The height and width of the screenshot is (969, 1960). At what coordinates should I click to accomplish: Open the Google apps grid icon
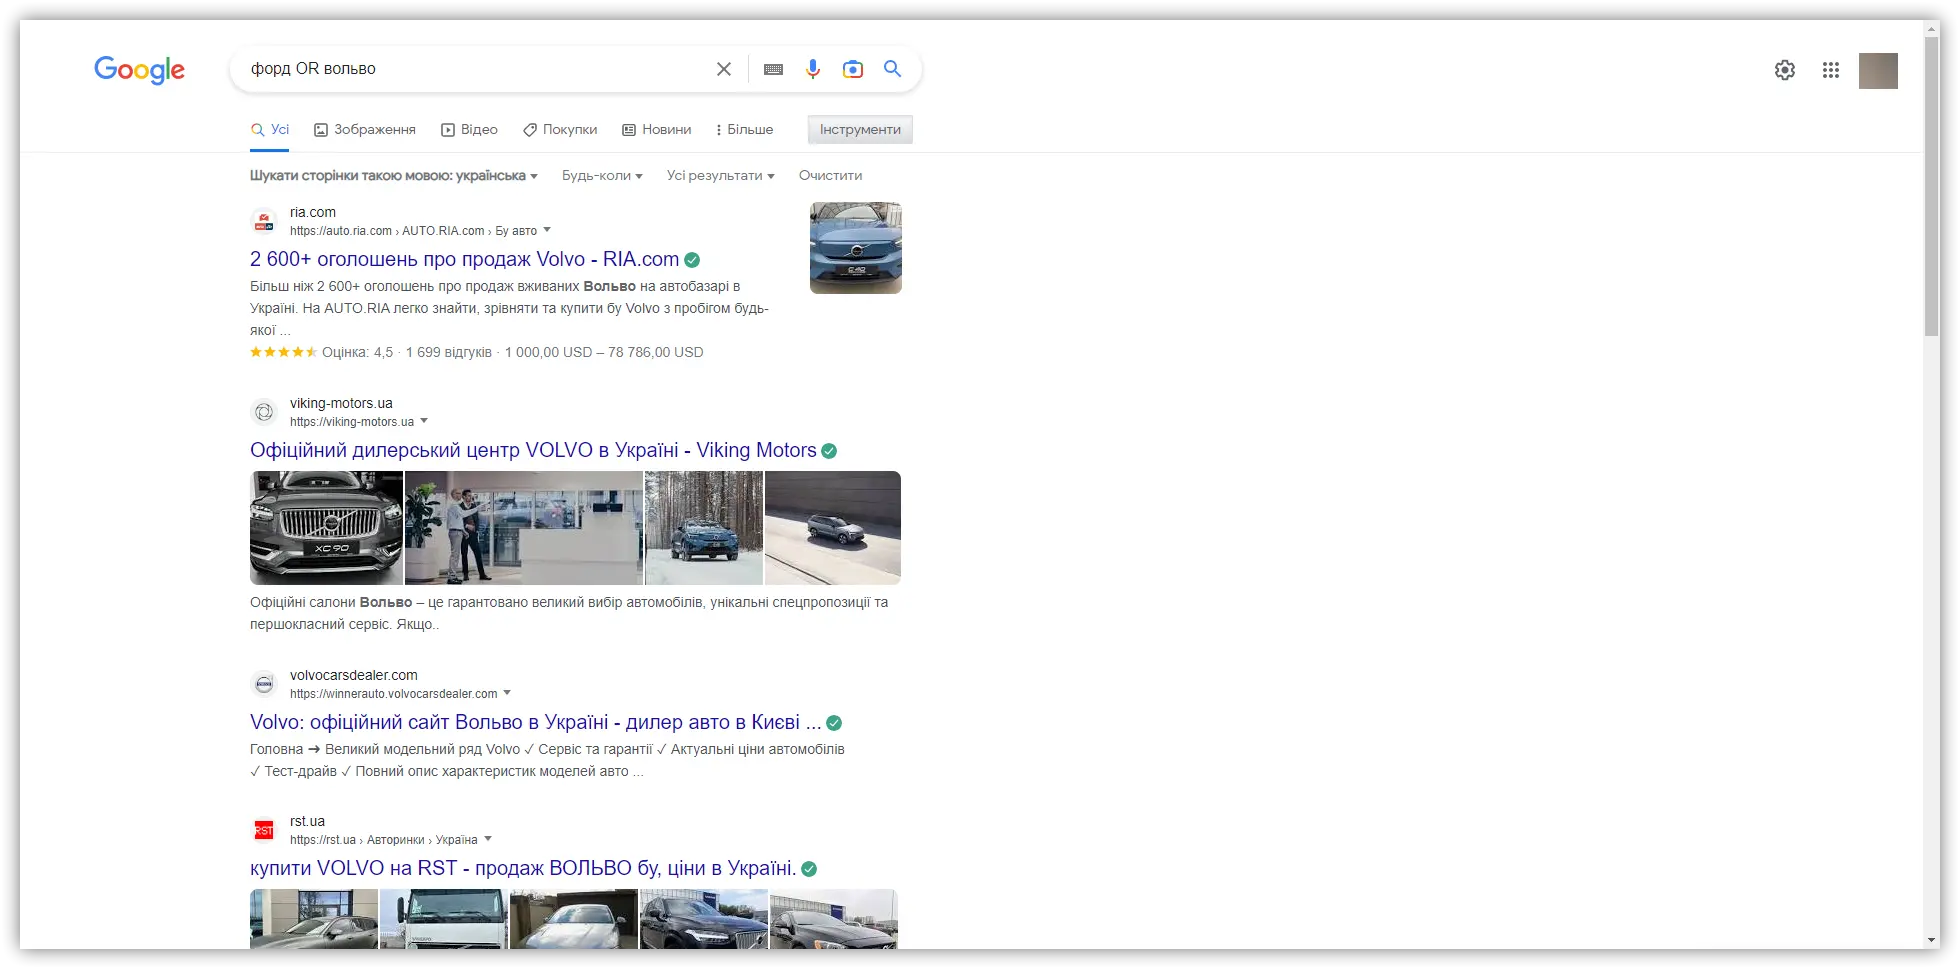(1831, 70)
